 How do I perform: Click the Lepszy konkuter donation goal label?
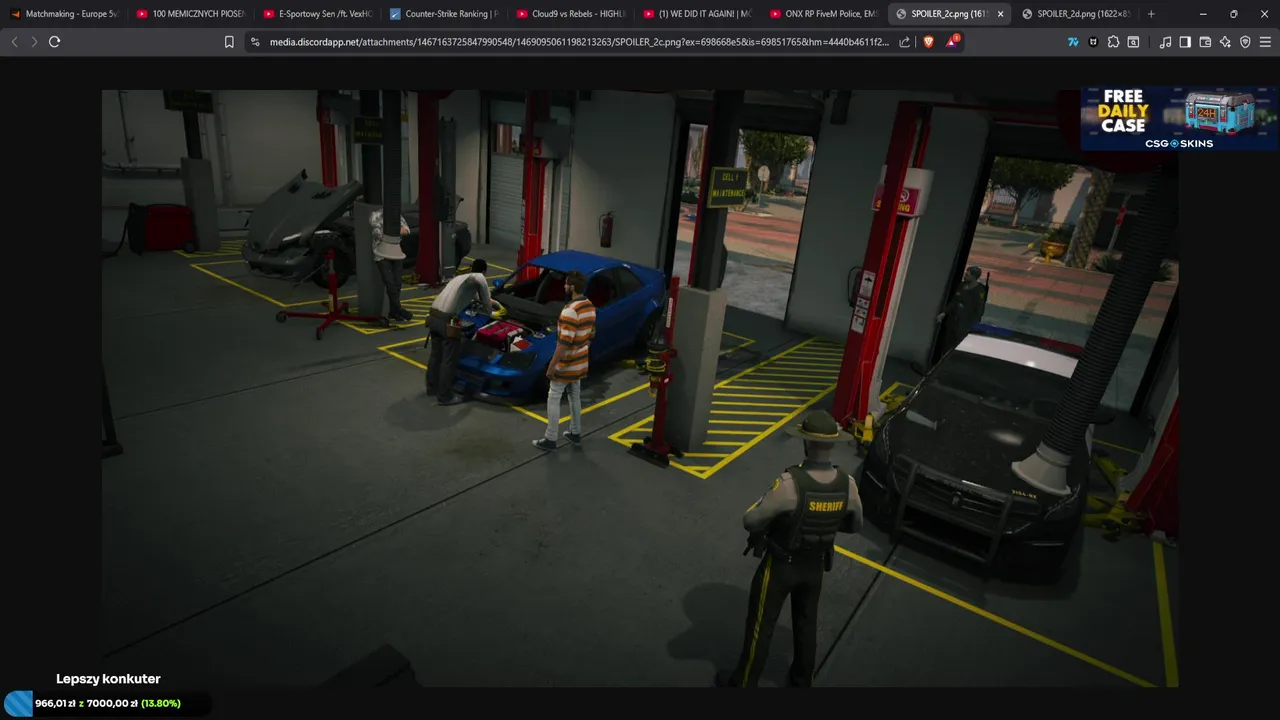point(108,679)
